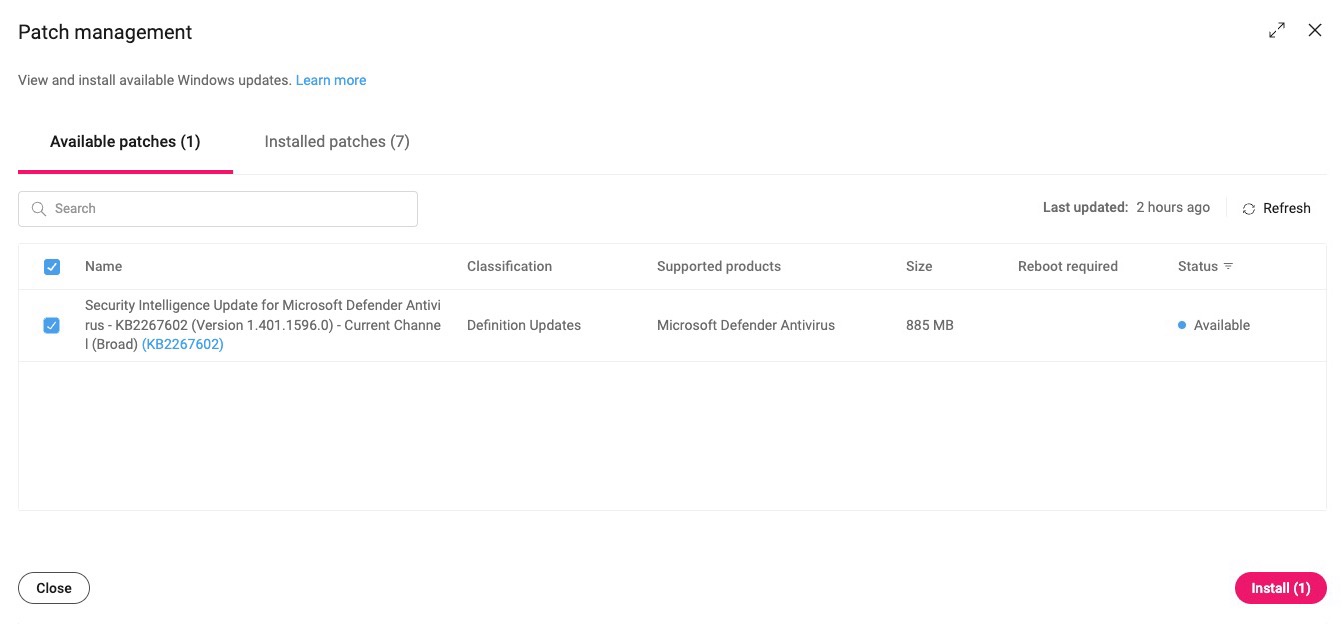Viewport: 1344px width, 624px height.
Task: Click the Reboot required column header
Action: (1067, 266)
